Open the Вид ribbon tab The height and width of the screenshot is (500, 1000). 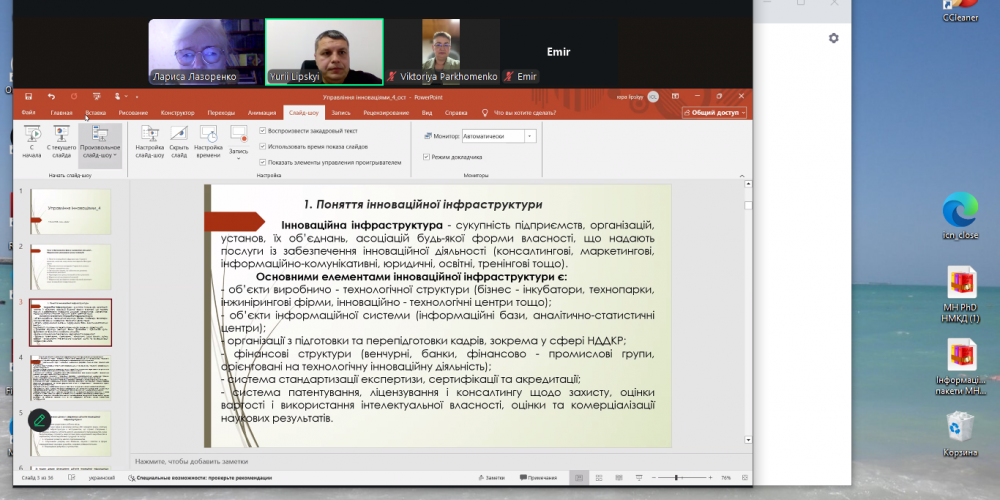click(x=427, y=113)
